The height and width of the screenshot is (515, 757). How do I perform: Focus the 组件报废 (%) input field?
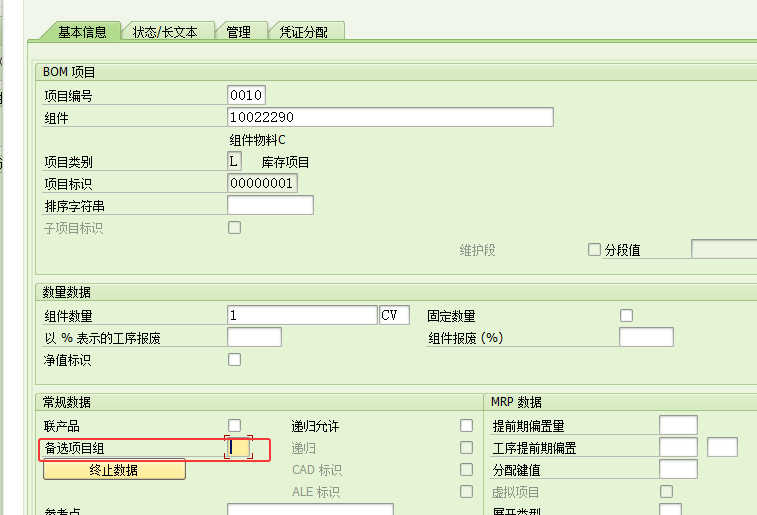[646, 337]
